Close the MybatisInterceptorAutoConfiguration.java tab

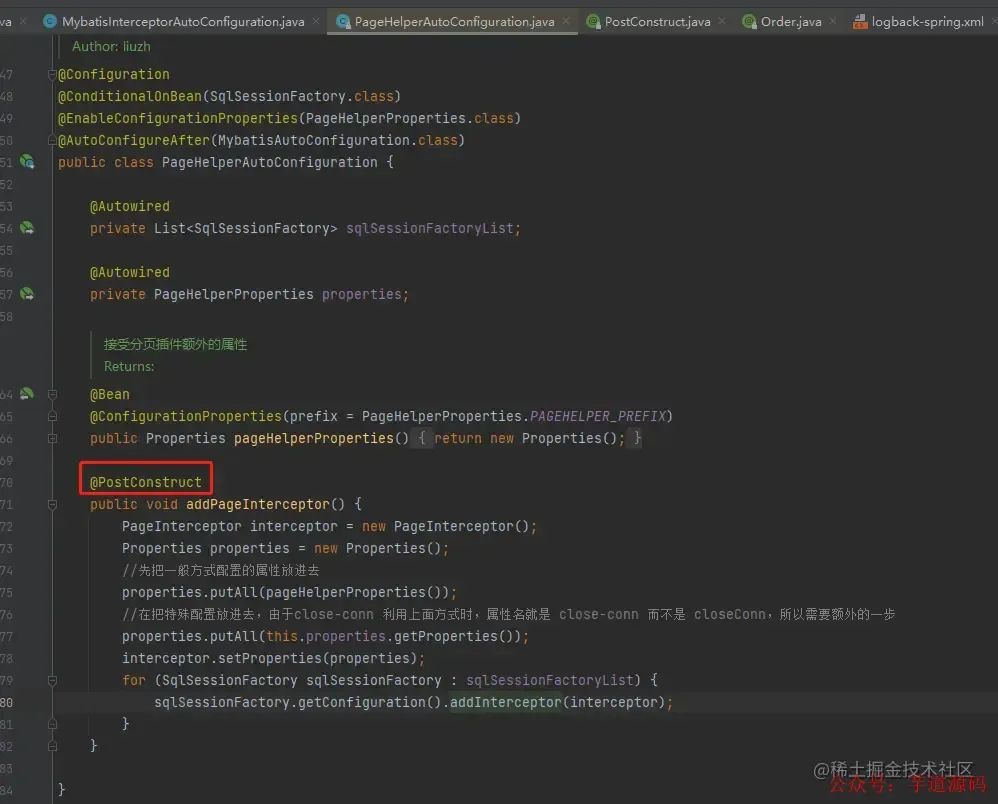coord(315,20)
